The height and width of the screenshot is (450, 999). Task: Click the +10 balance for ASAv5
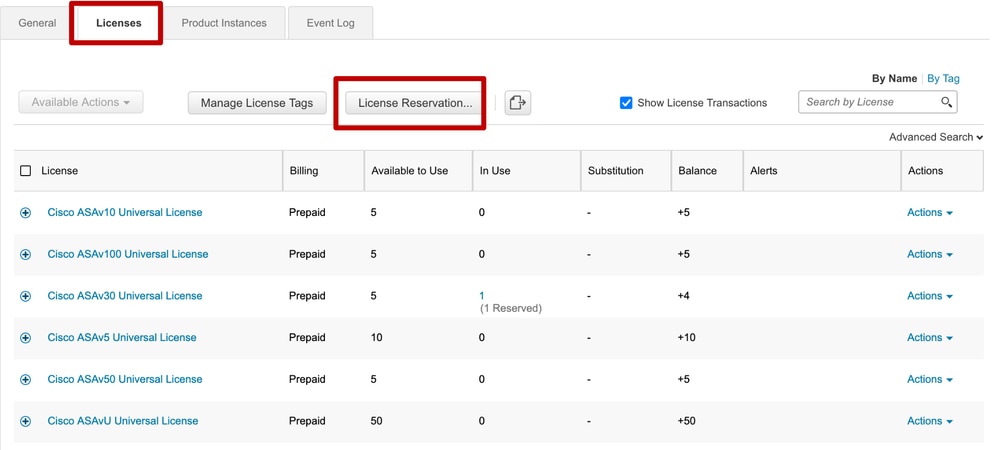(x=686, y=337)
